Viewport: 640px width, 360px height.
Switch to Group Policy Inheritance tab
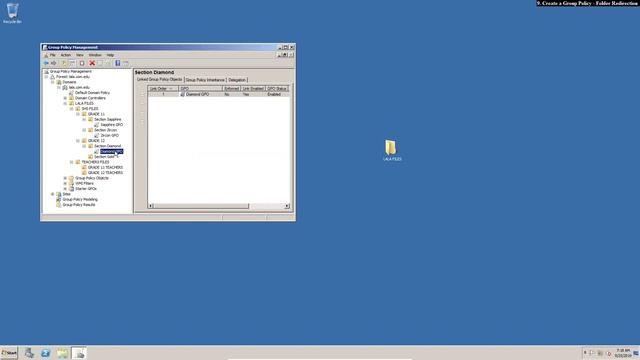(x=205, y=80)
